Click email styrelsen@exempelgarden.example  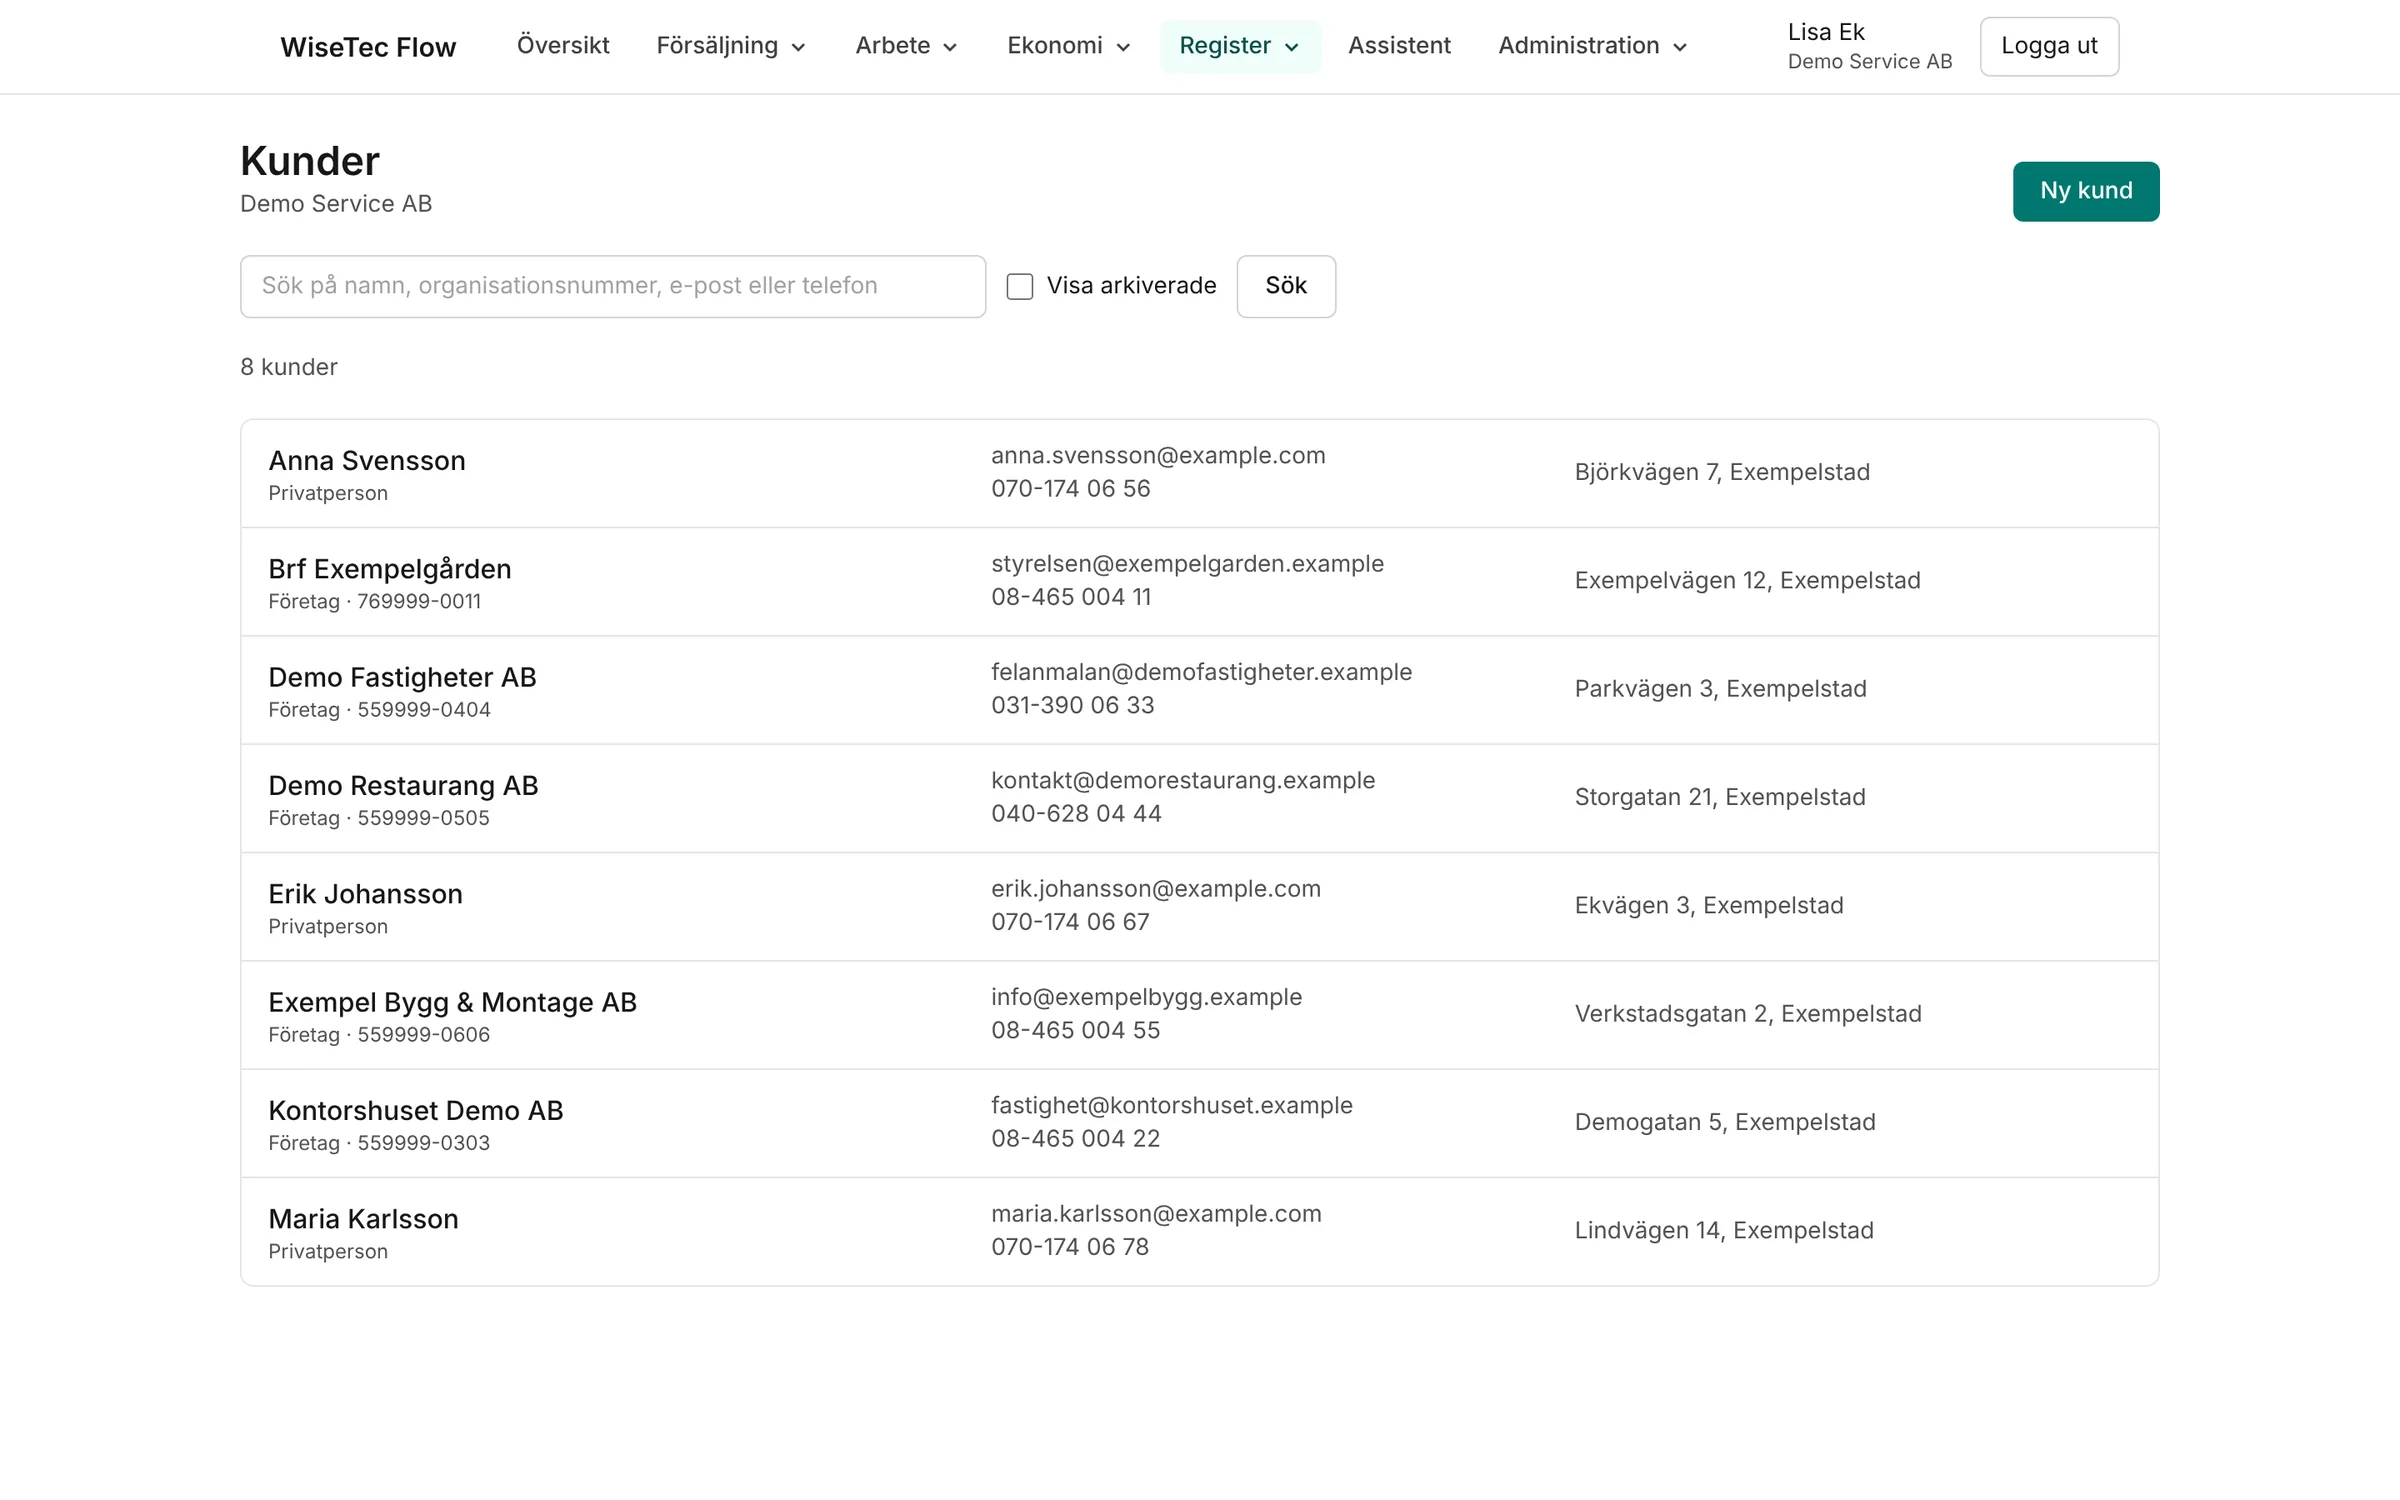click(x=1187, y=564)
